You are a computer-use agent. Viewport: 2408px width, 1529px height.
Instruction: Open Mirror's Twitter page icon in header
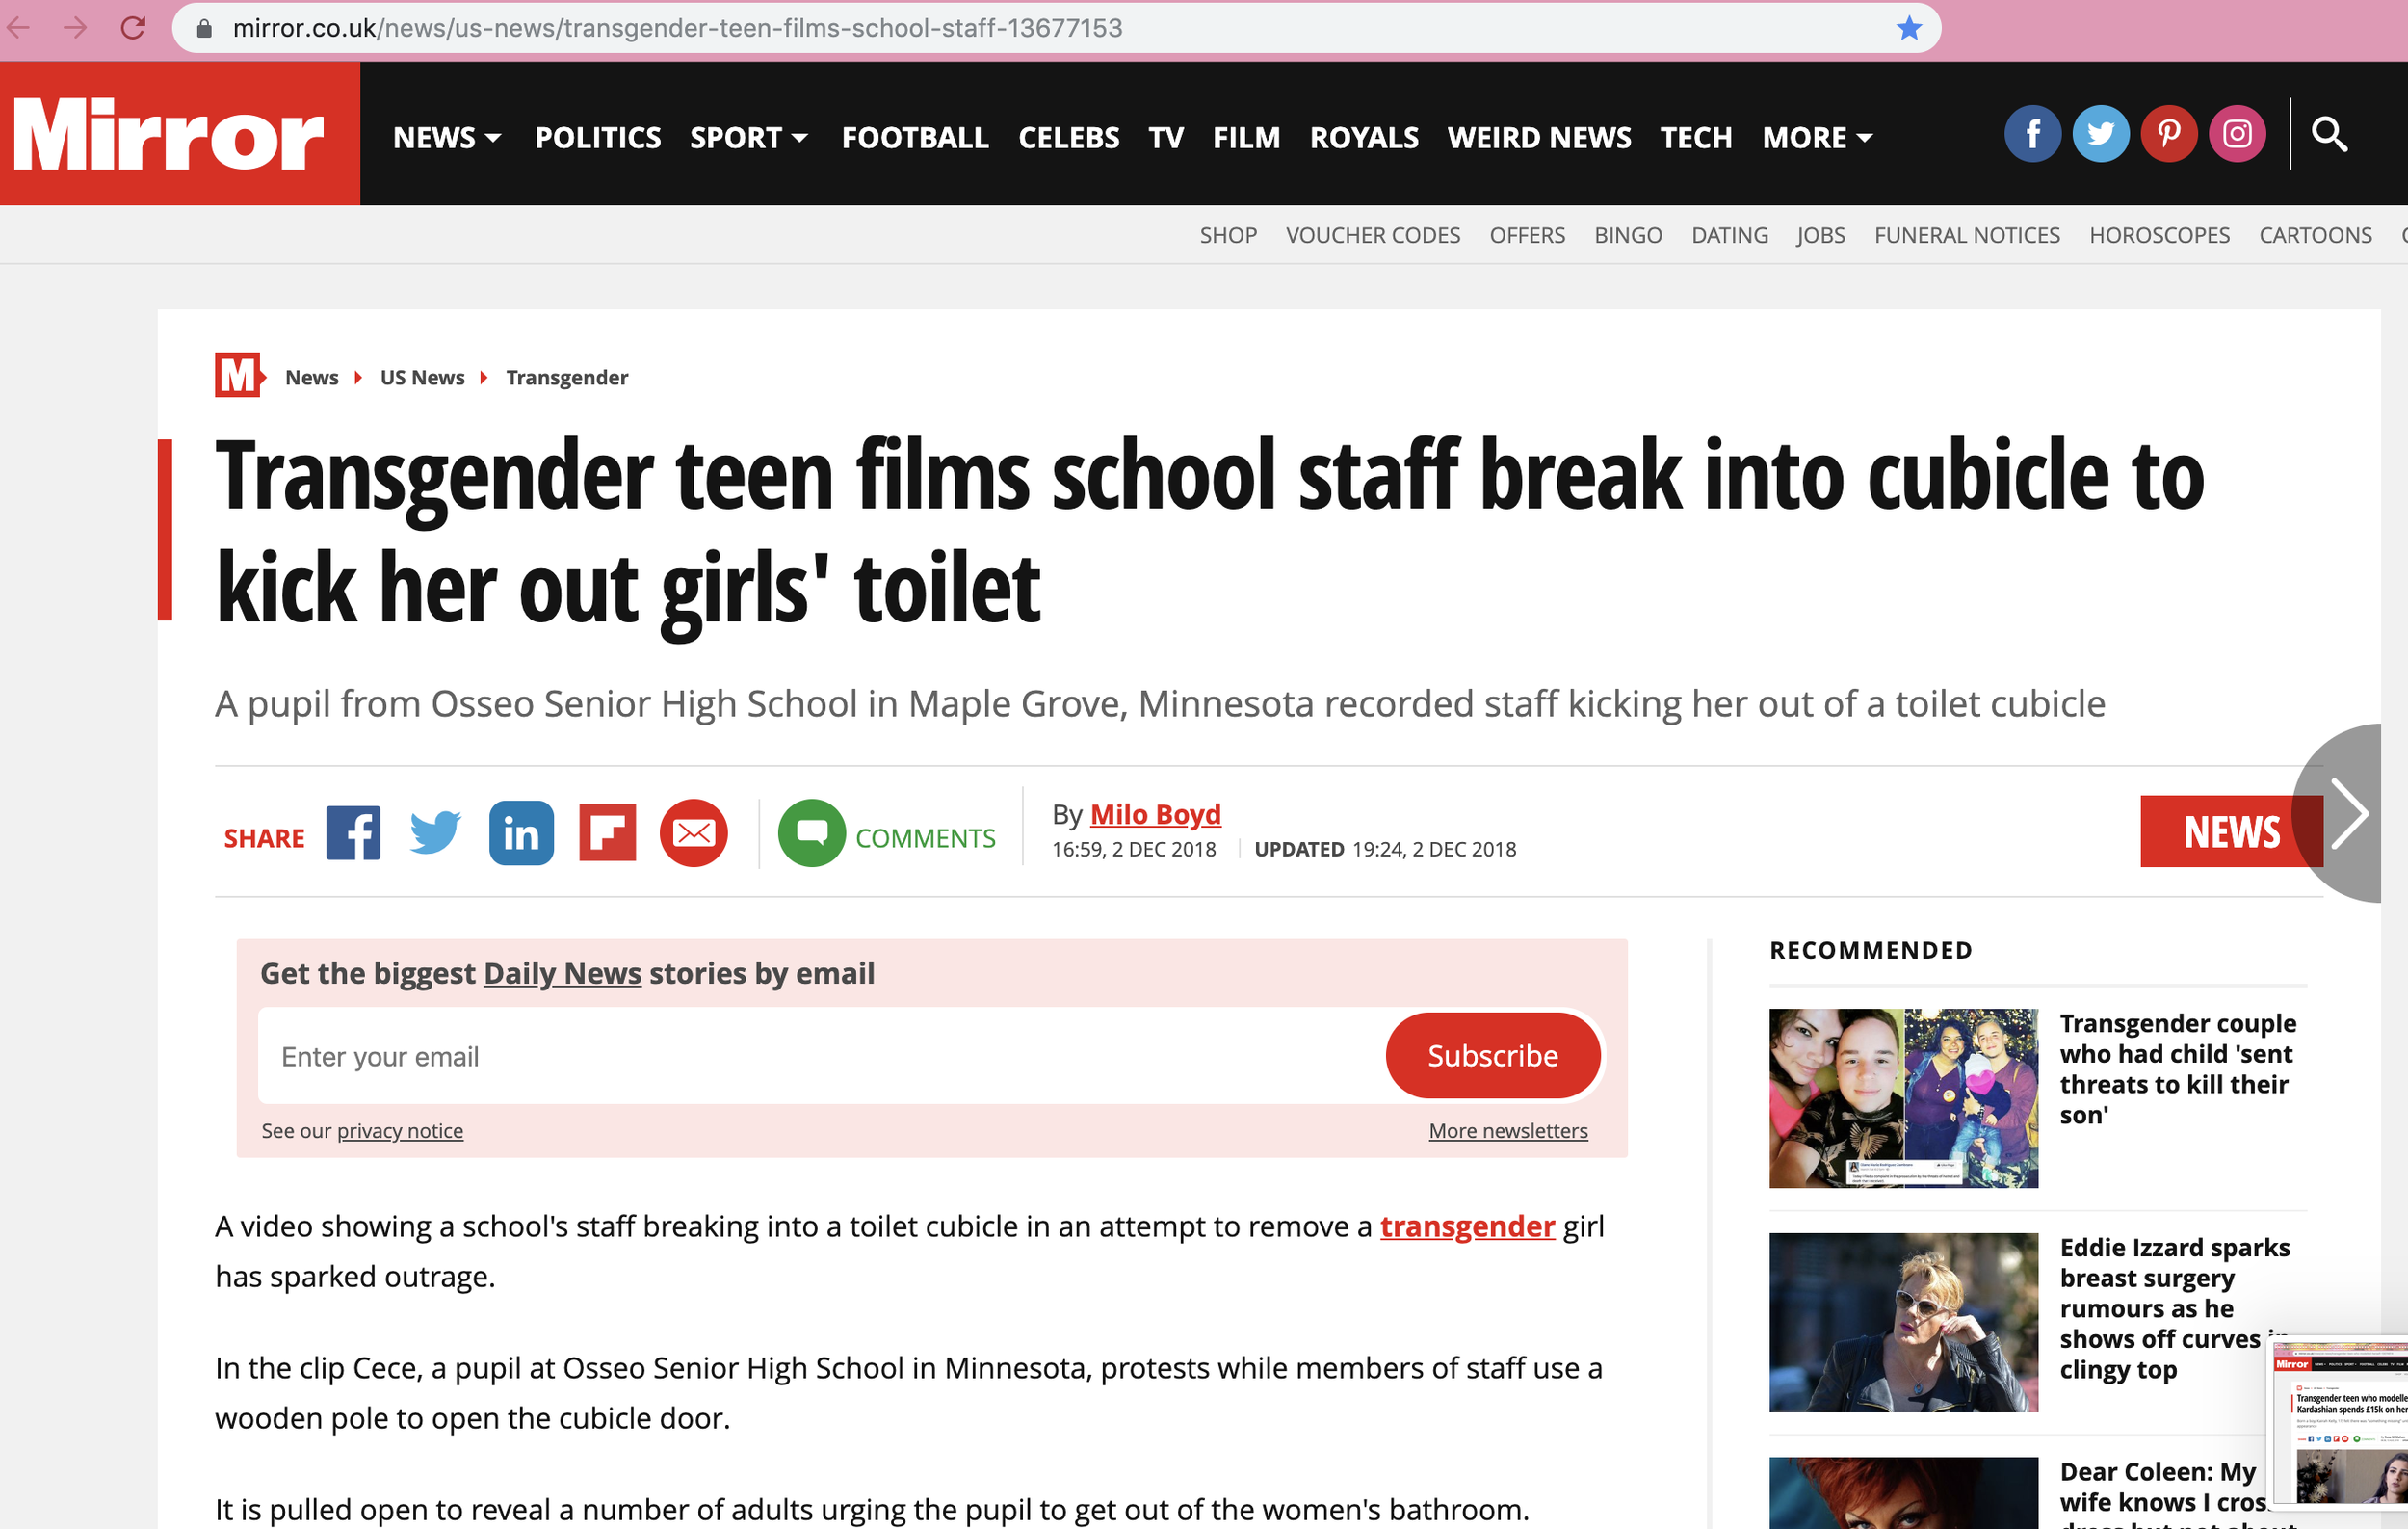coord(2100,133)
